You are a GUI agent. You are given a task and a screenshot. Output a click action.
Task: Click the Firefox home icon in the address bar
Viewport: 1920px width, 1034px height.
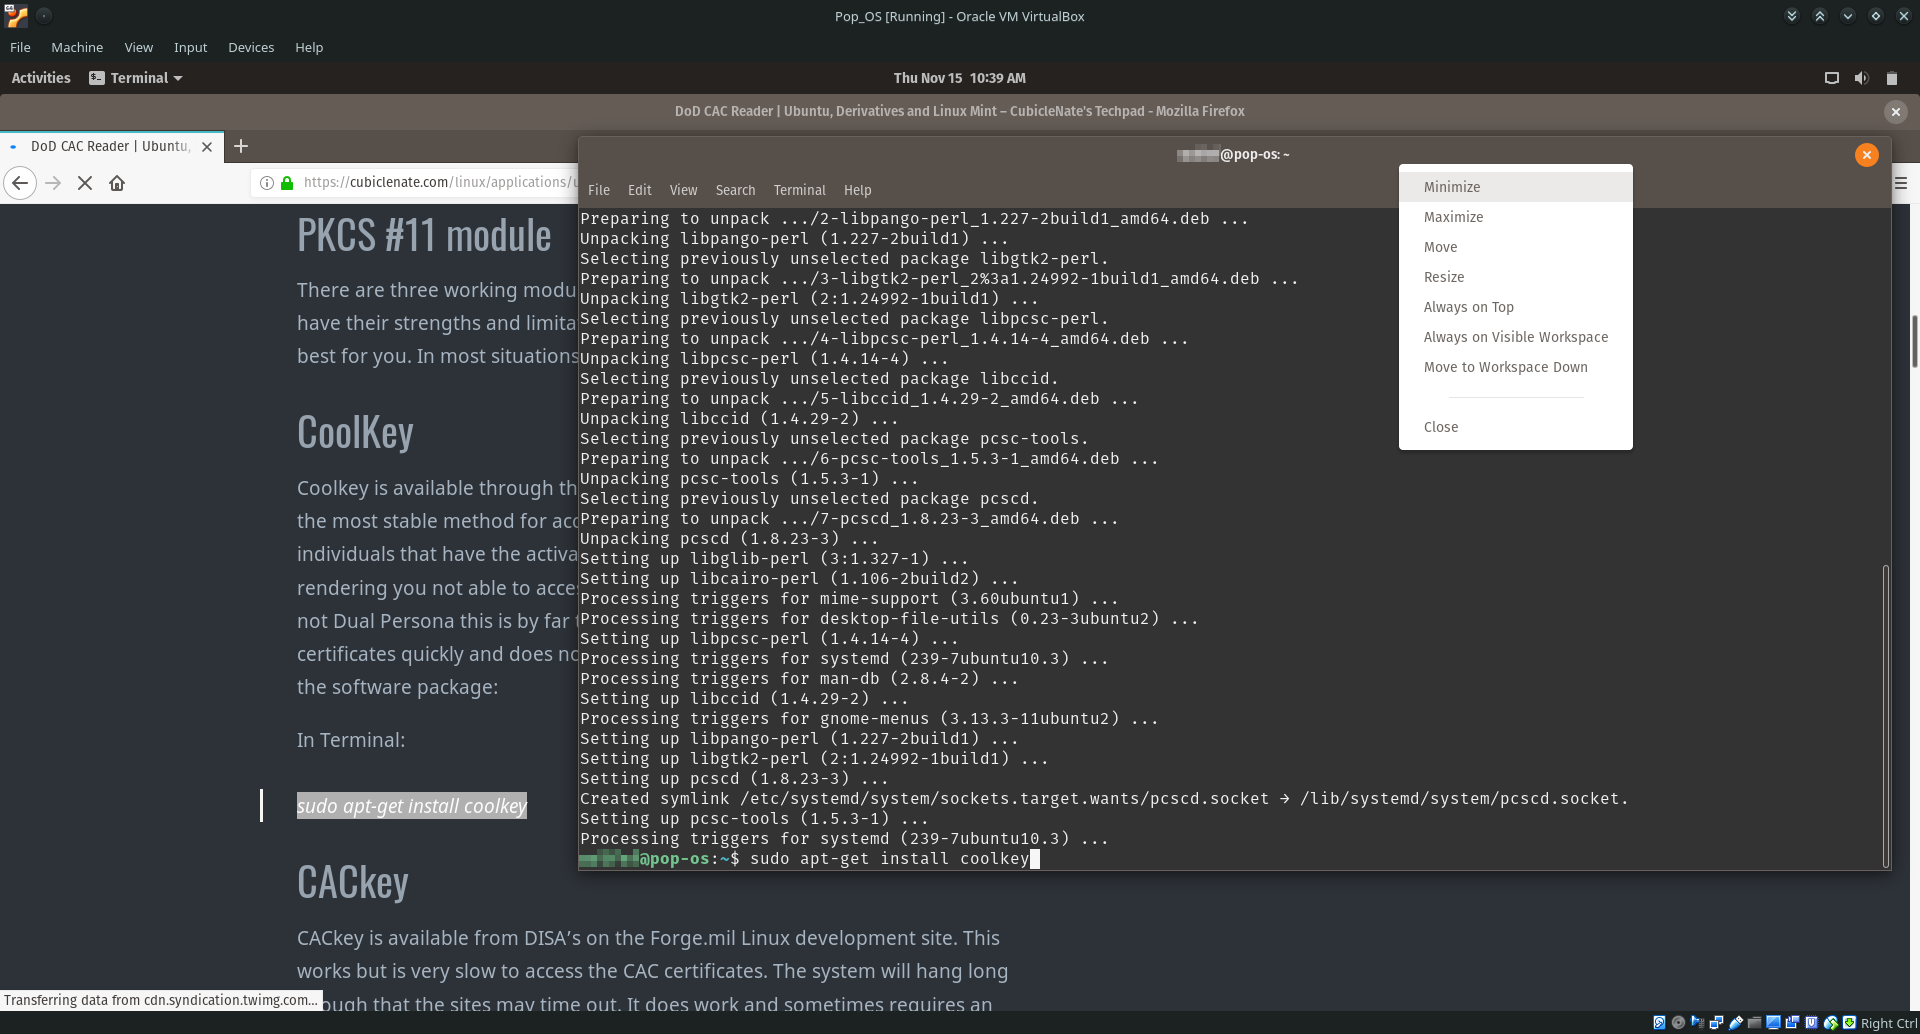click(117, 183)
